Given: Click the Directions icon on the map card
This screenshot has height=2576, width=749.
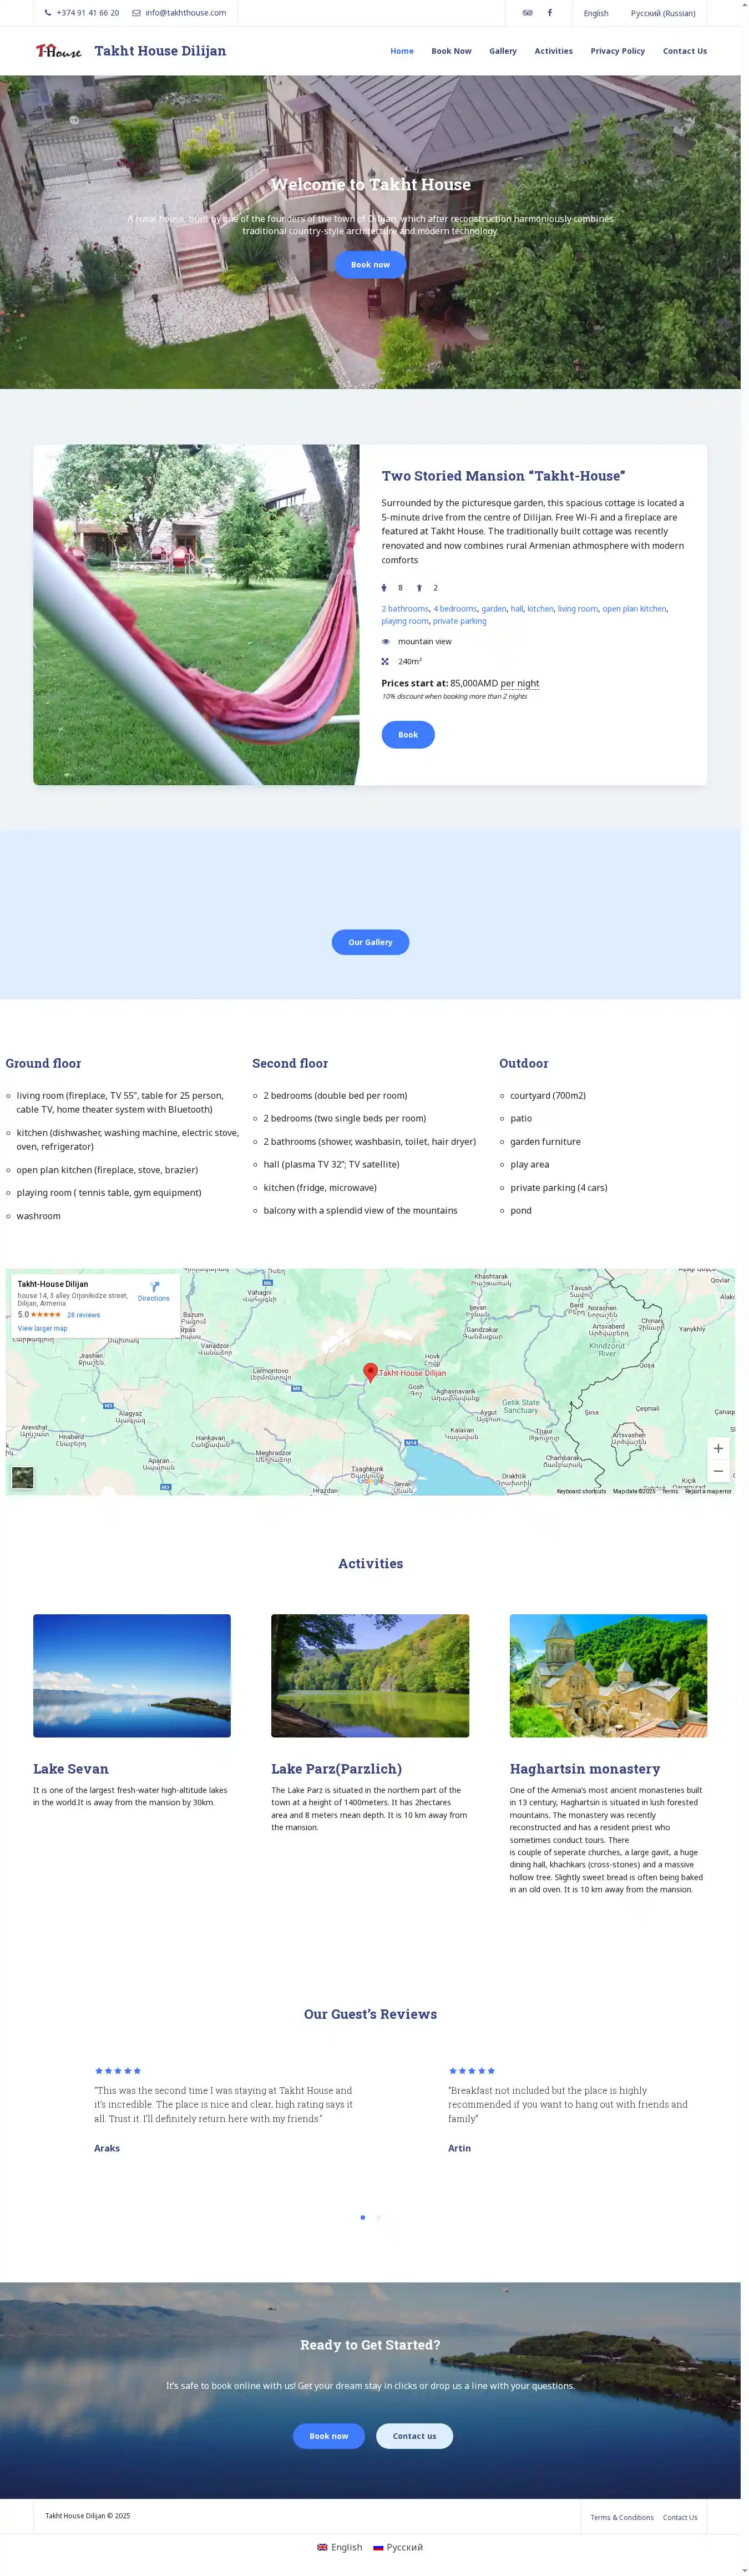Looking at the screenshot, I should [154, 1287].
